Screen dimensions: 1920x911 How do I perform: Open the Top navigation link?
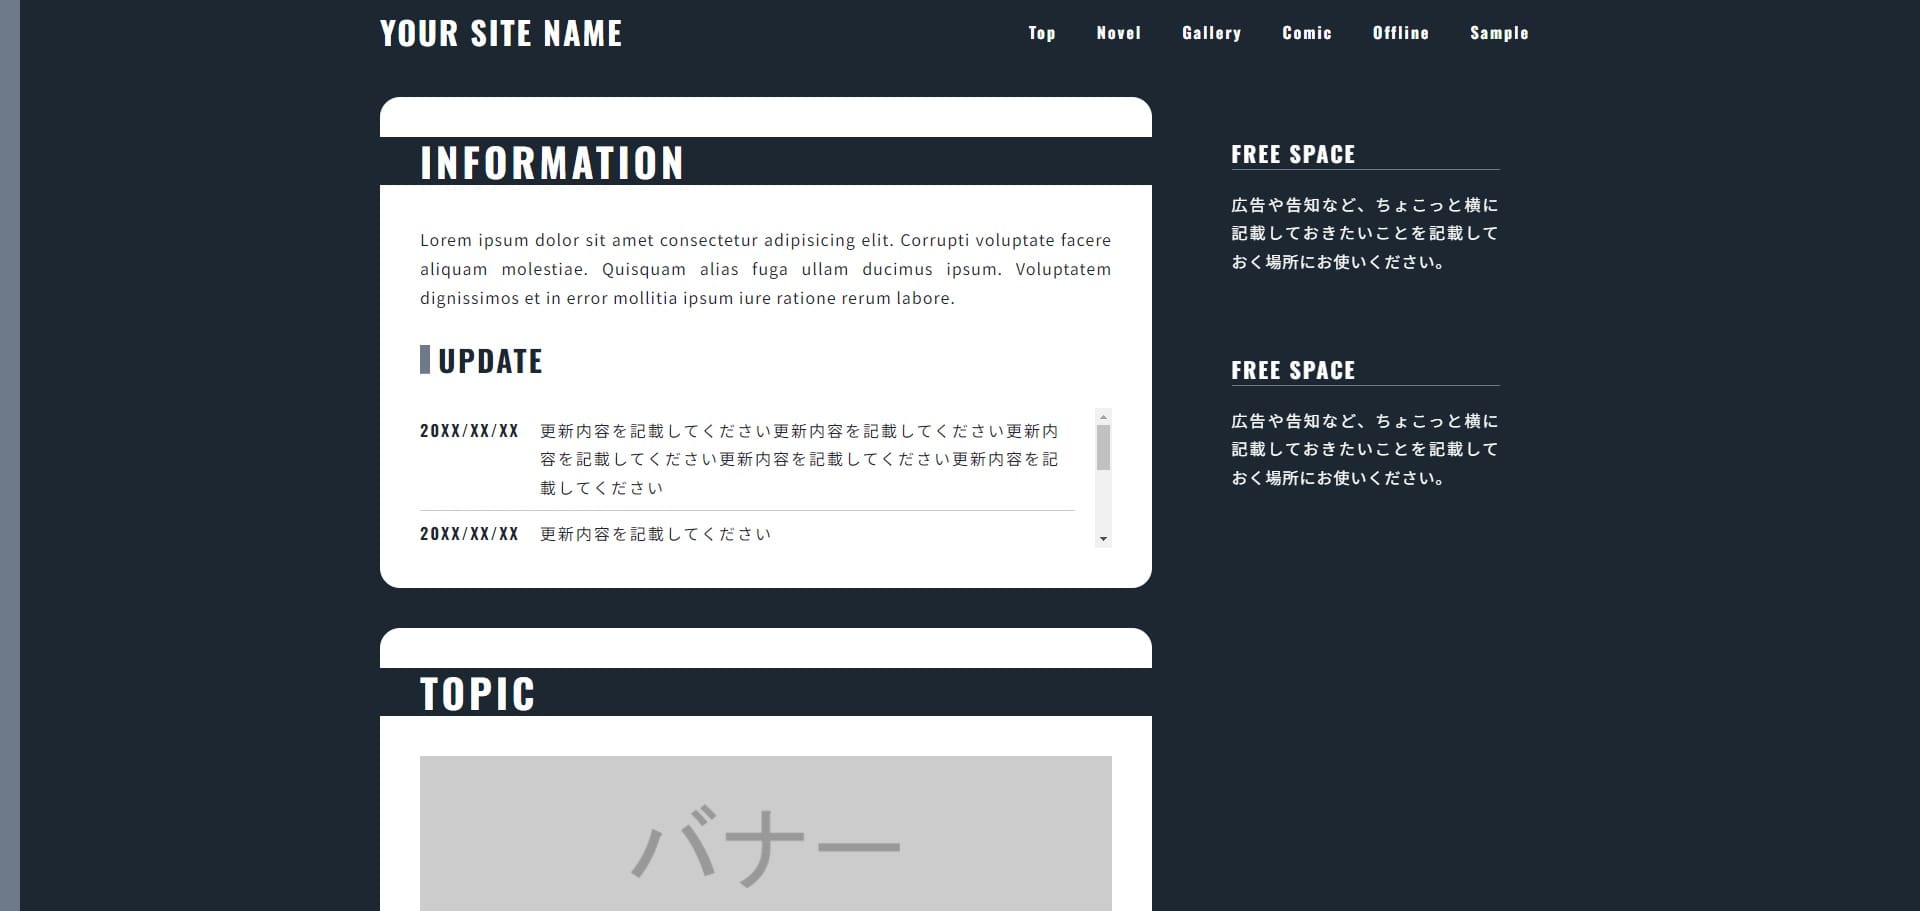coord(1041,33)
